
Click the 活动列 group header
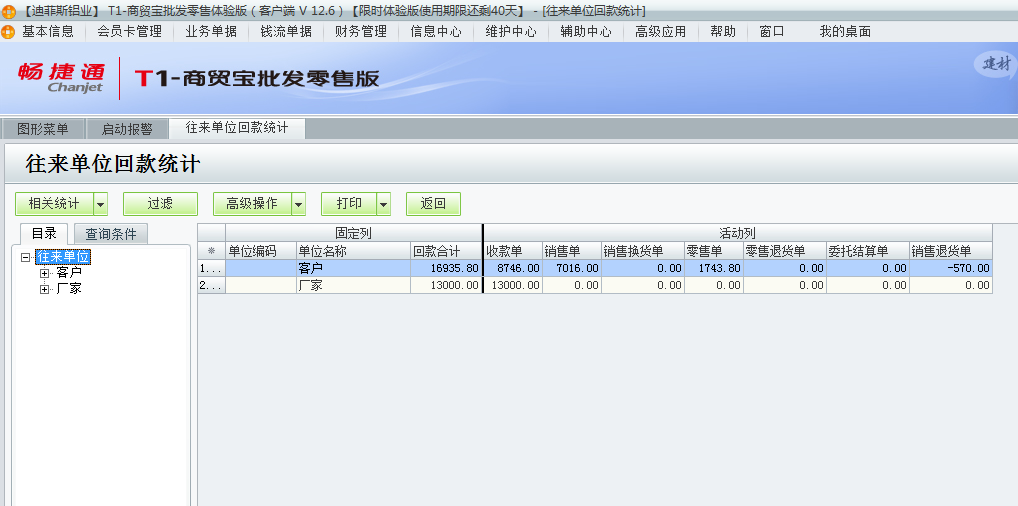[x=738, y=233]
